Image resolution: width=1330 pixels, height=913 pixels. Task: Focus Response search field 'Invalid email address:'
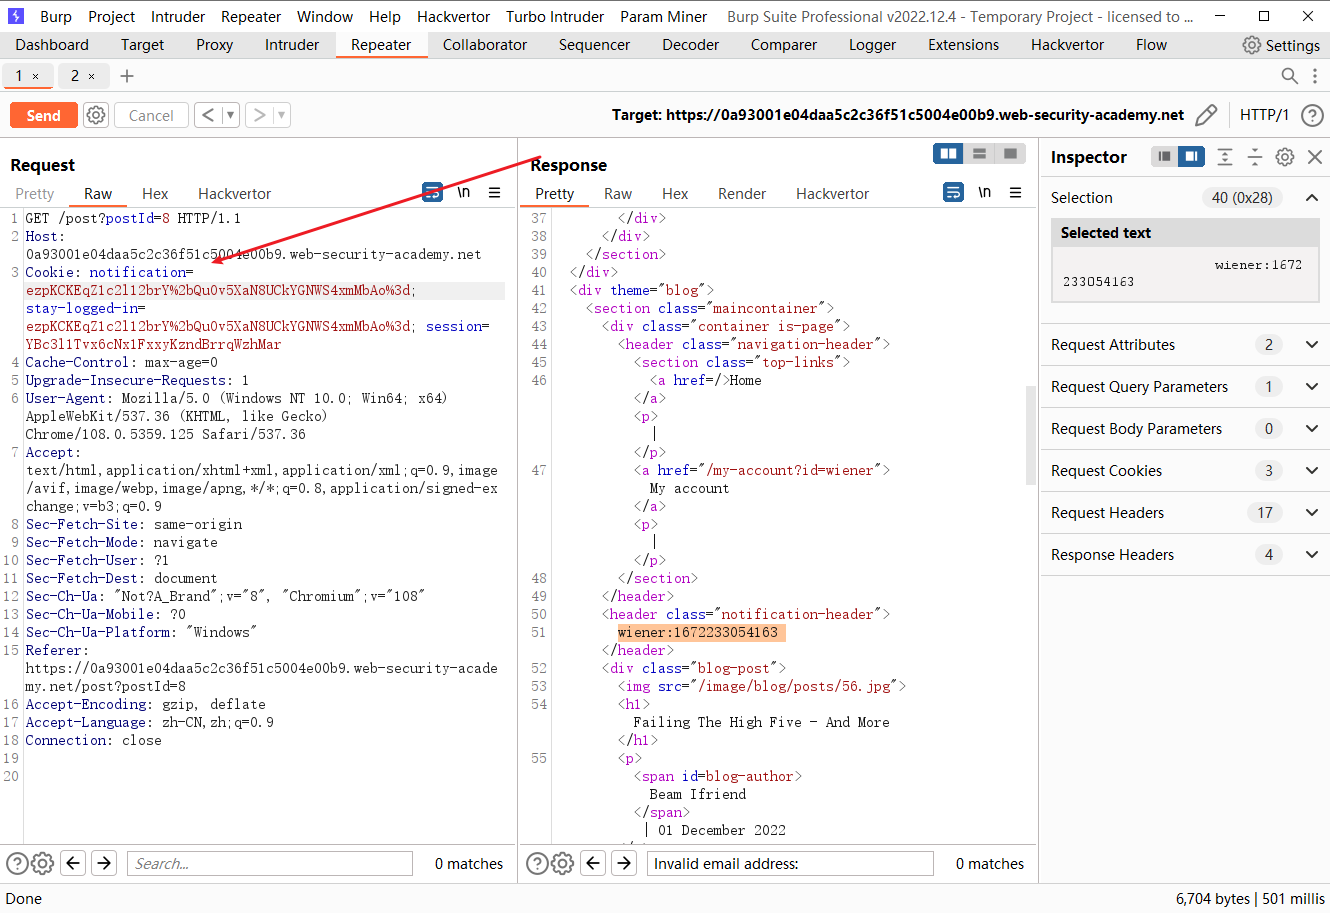tap(790, 863)
